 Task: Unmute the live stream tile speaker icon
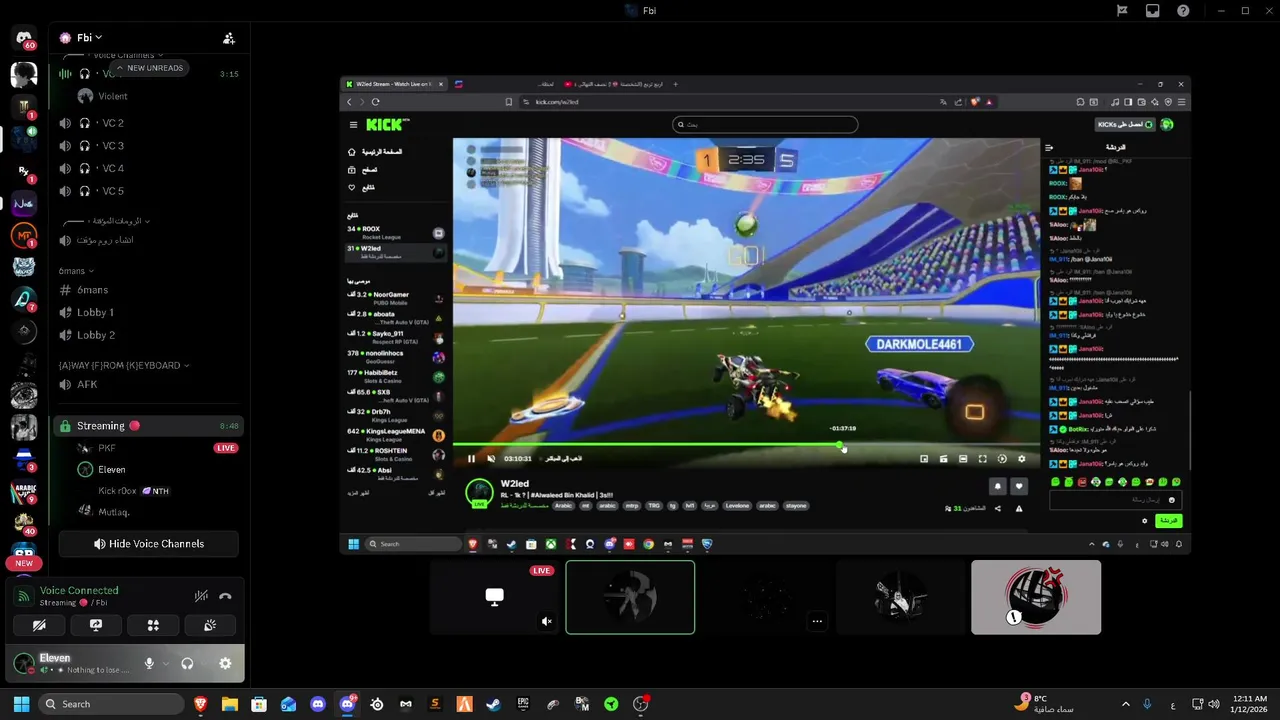click(x=547, y=621)
